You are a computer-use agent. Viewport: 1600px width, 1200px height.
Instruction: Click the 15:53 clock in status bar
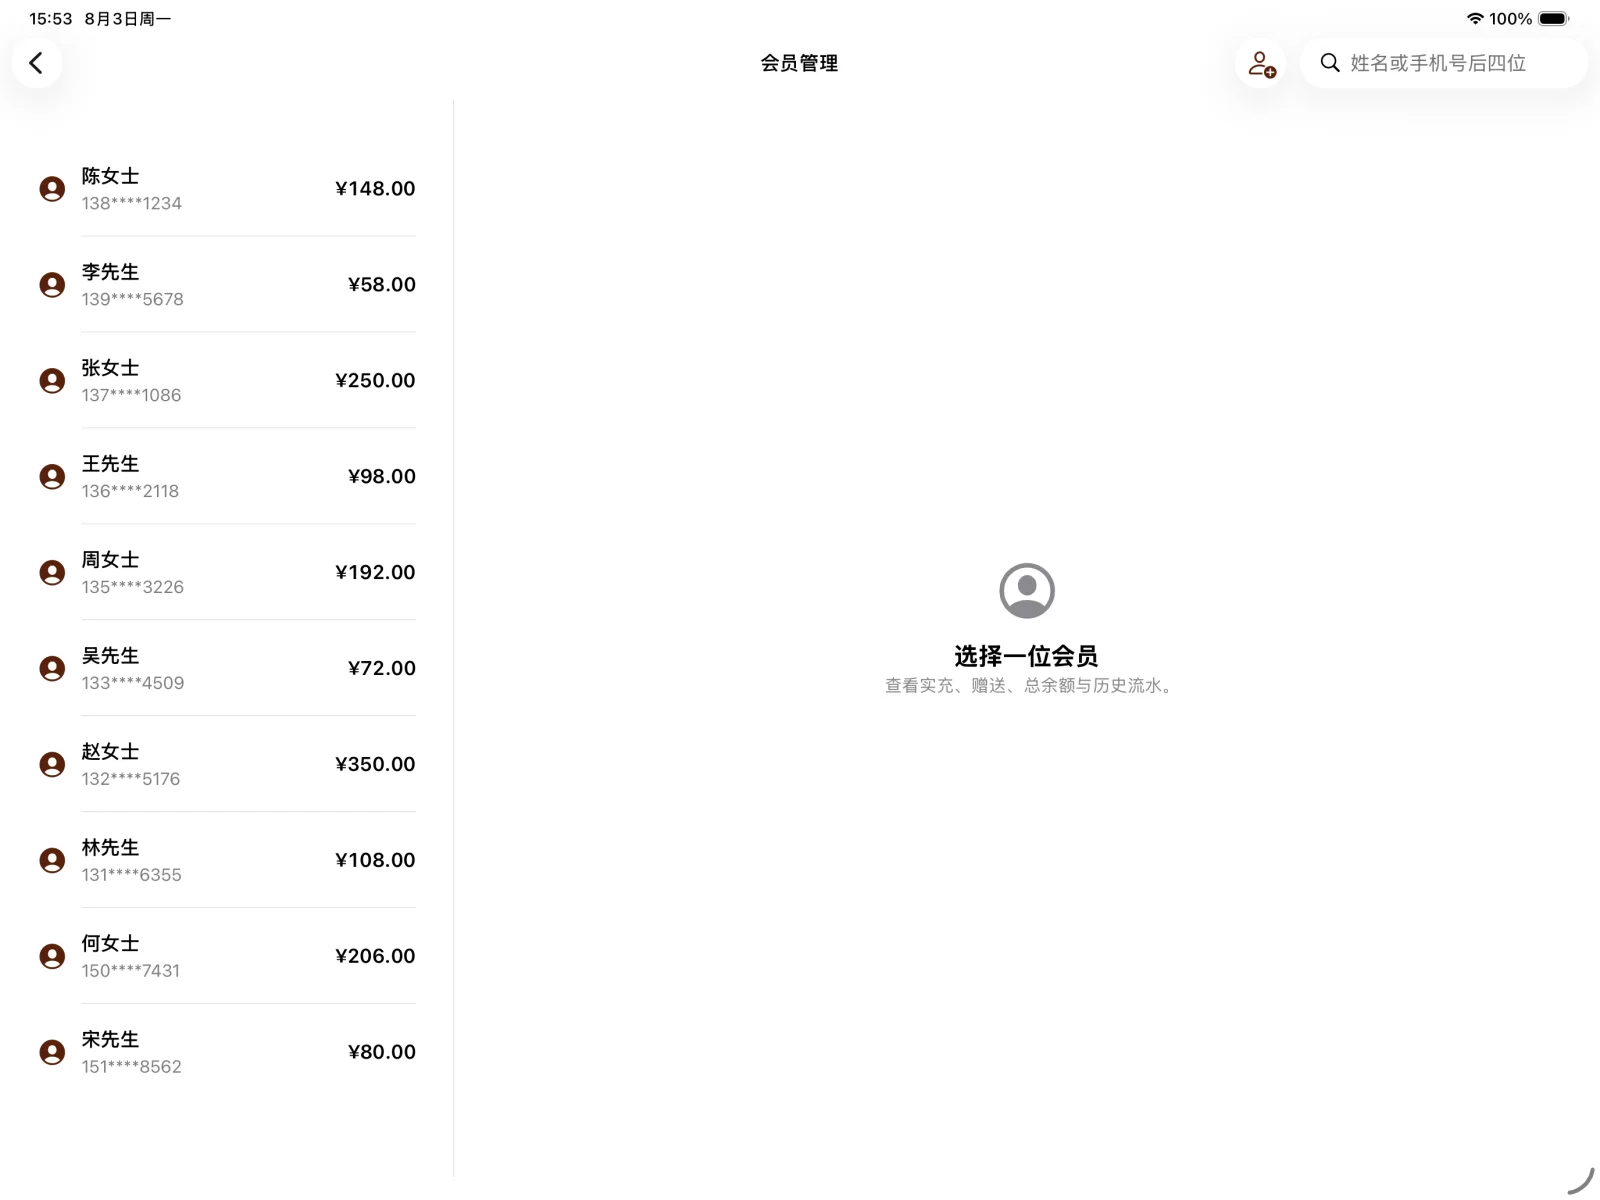pyautogui.click(x=51, y=19)
